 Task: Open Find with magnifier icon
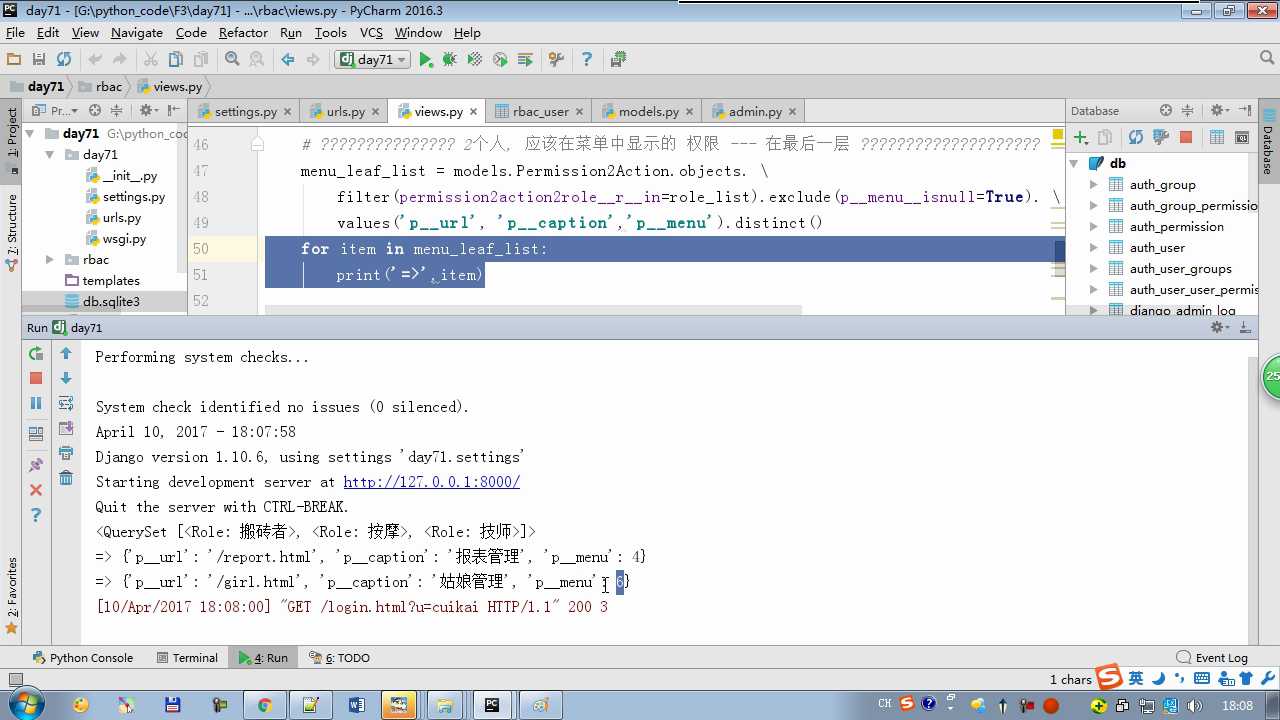pos(232,60)
